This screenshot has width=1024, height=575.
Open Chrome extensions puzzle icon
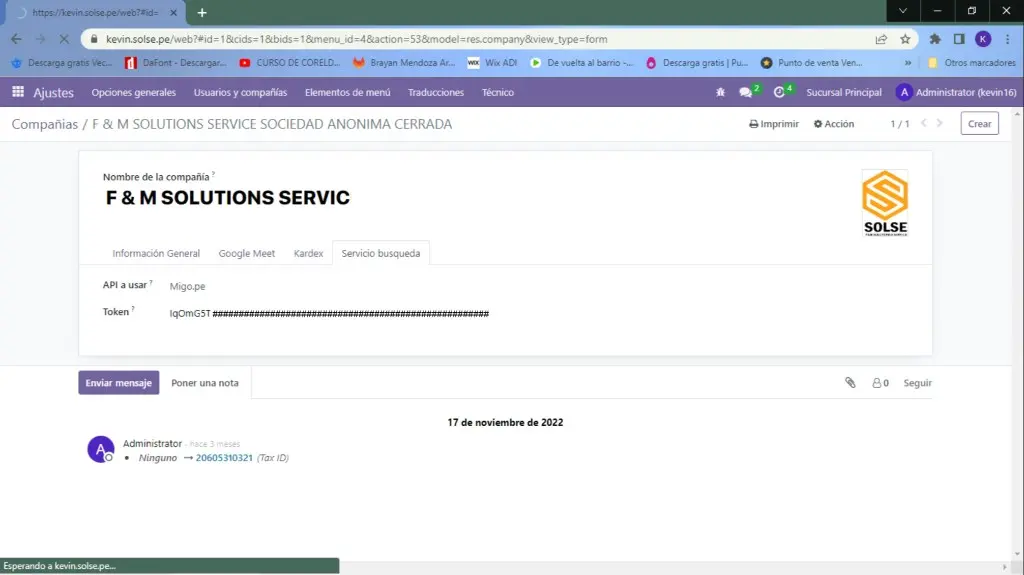pyautogui.click(x=935, y=39)
